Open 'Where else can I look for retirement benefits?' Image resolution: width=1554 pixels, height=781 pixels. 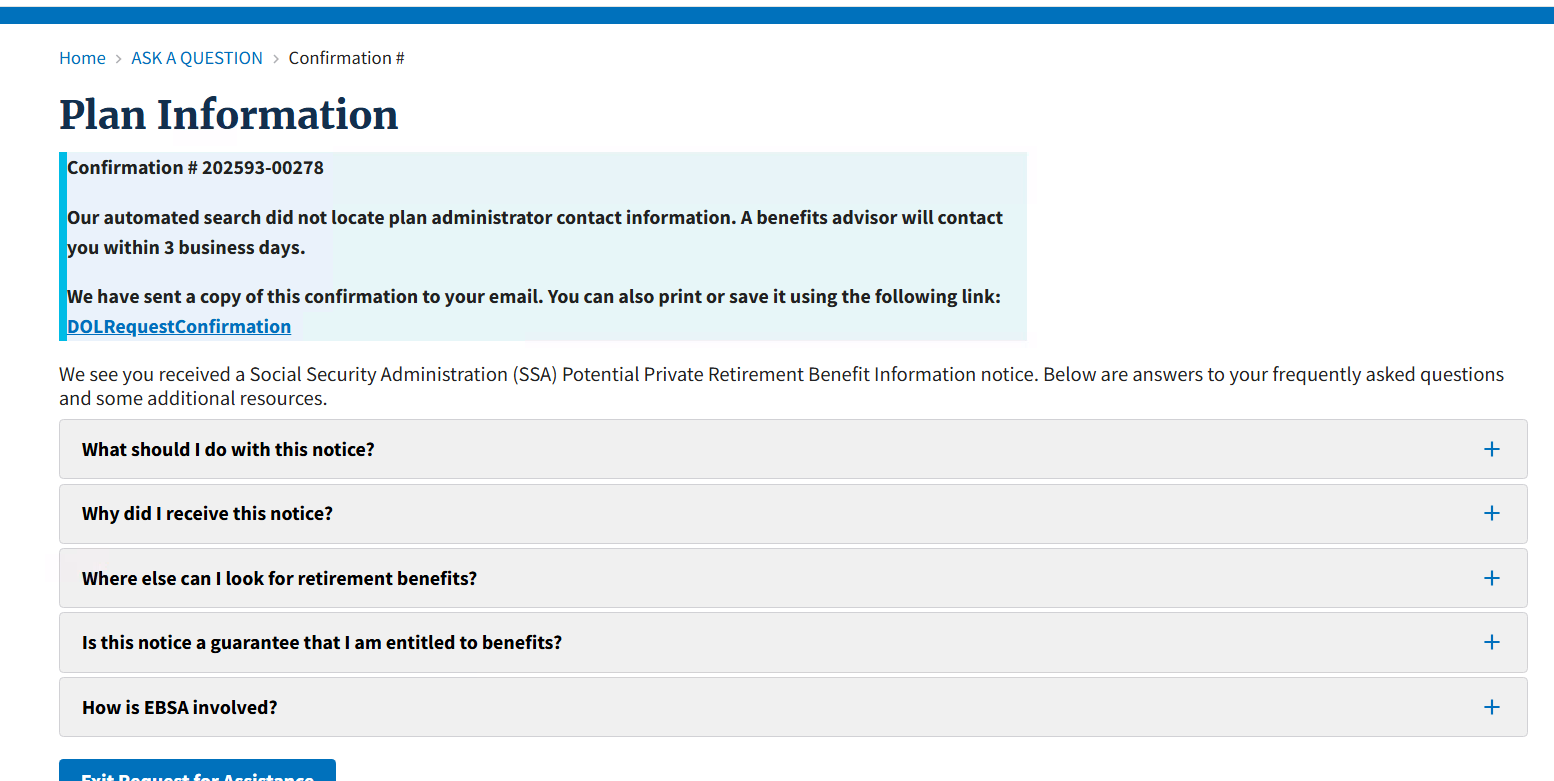point(279,578)
